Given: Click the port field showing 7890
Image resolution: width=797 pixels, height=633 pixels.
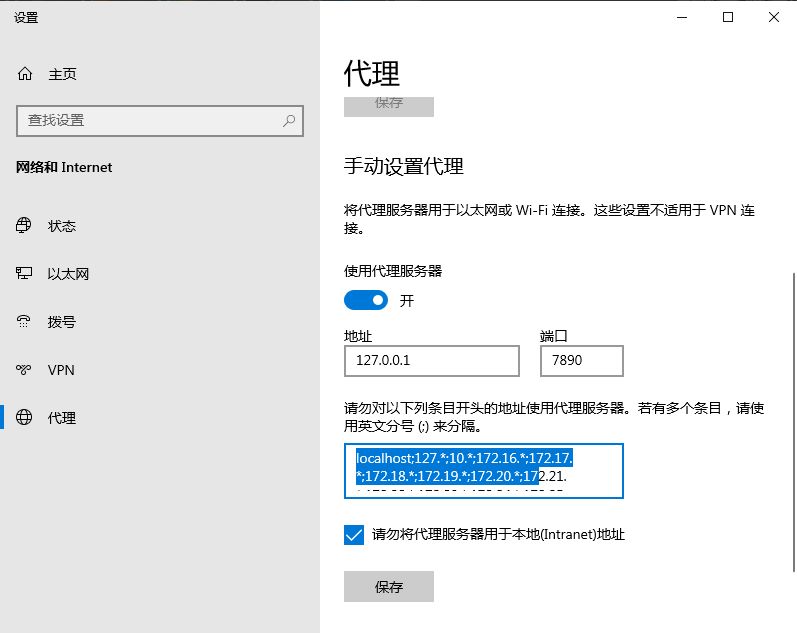Looking at the screenshot, I should click(581, 361).
